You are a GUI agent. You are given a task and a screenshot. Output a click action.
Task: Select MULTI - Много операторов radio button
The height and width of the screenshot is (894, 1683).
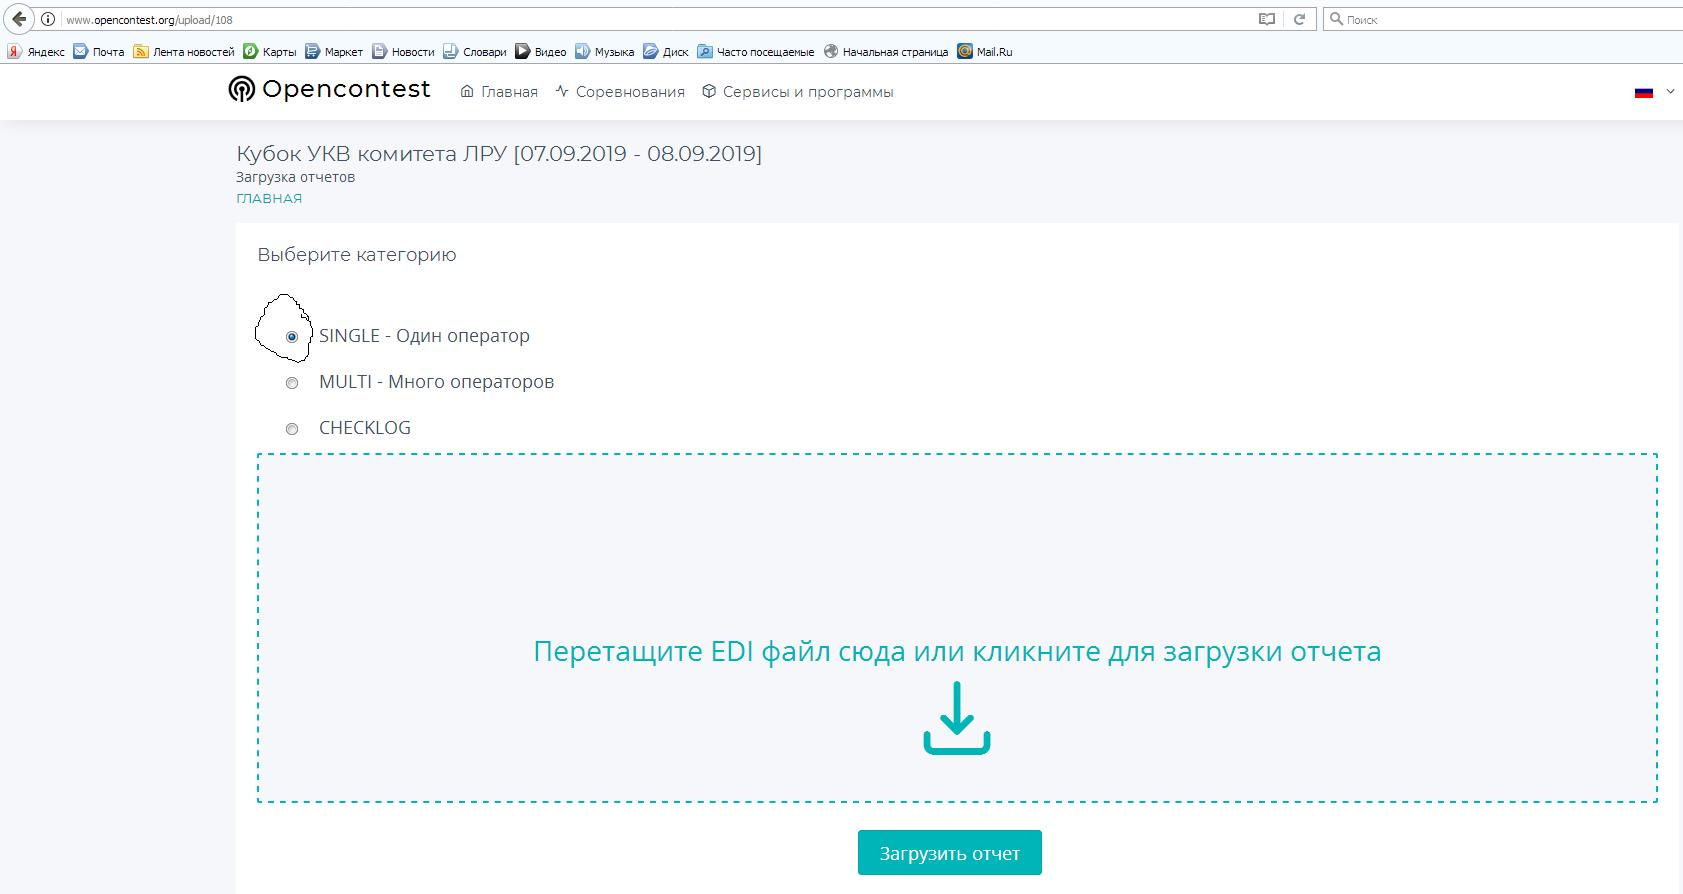click(292, 383)
